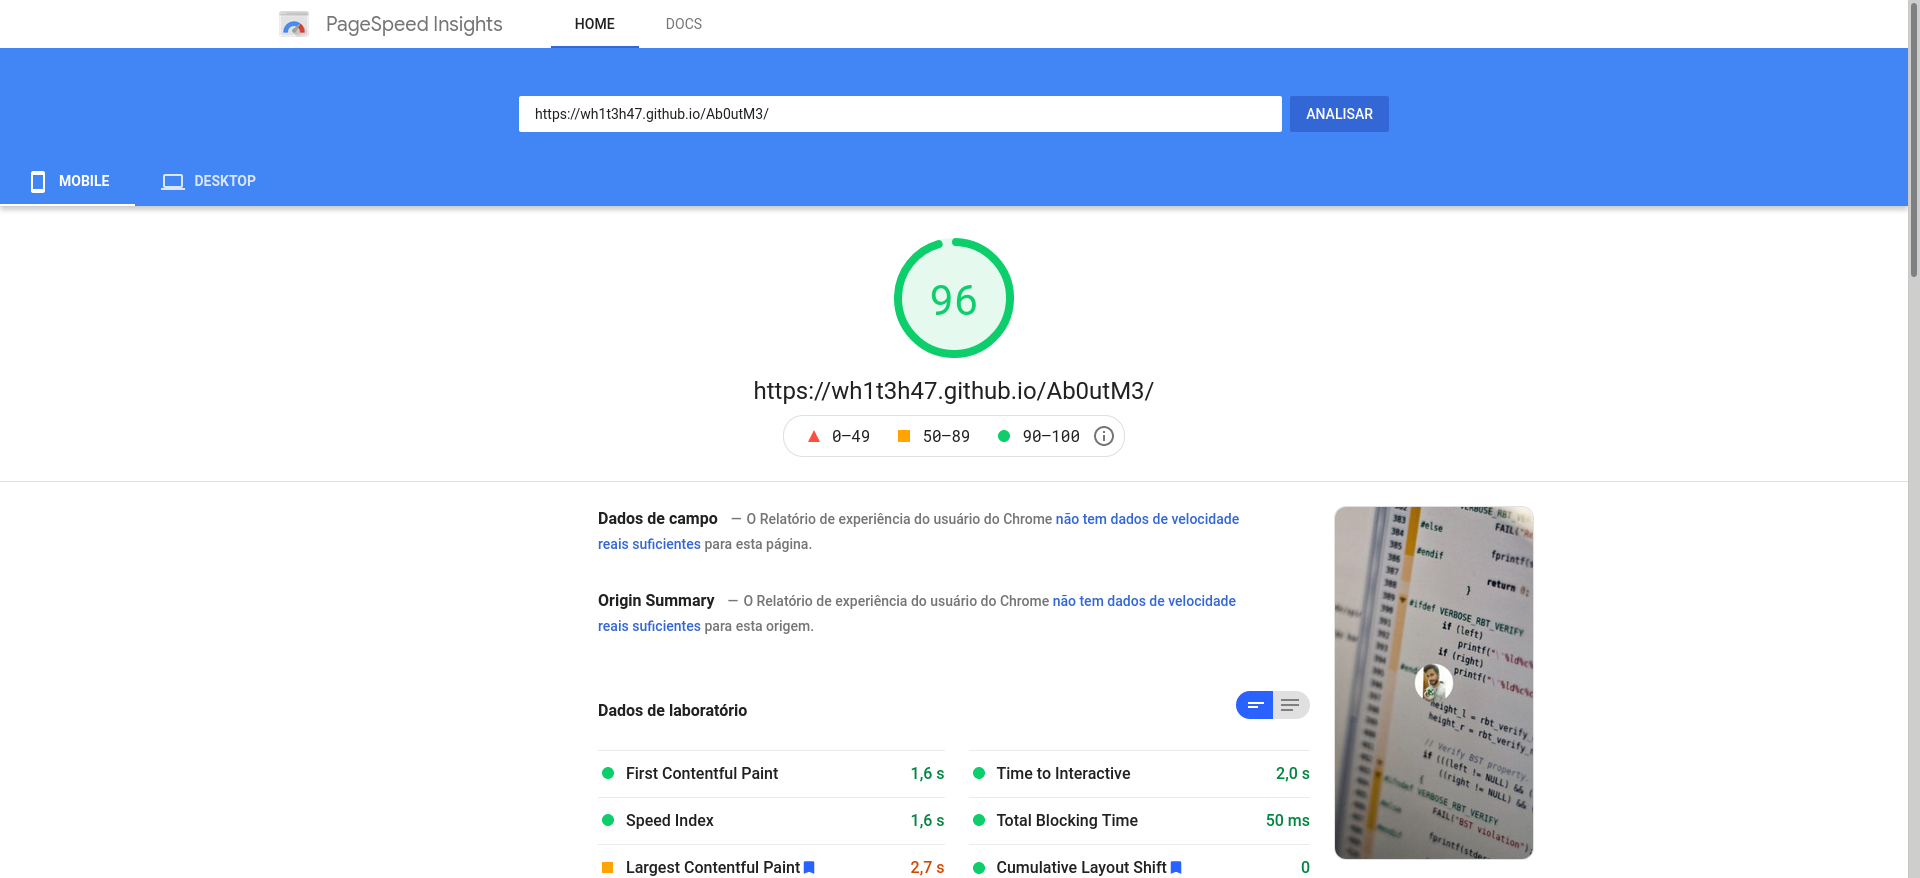Click the desktop laptop icon
Viewport: 1920px width, 878px height.
tap(173, 182)
